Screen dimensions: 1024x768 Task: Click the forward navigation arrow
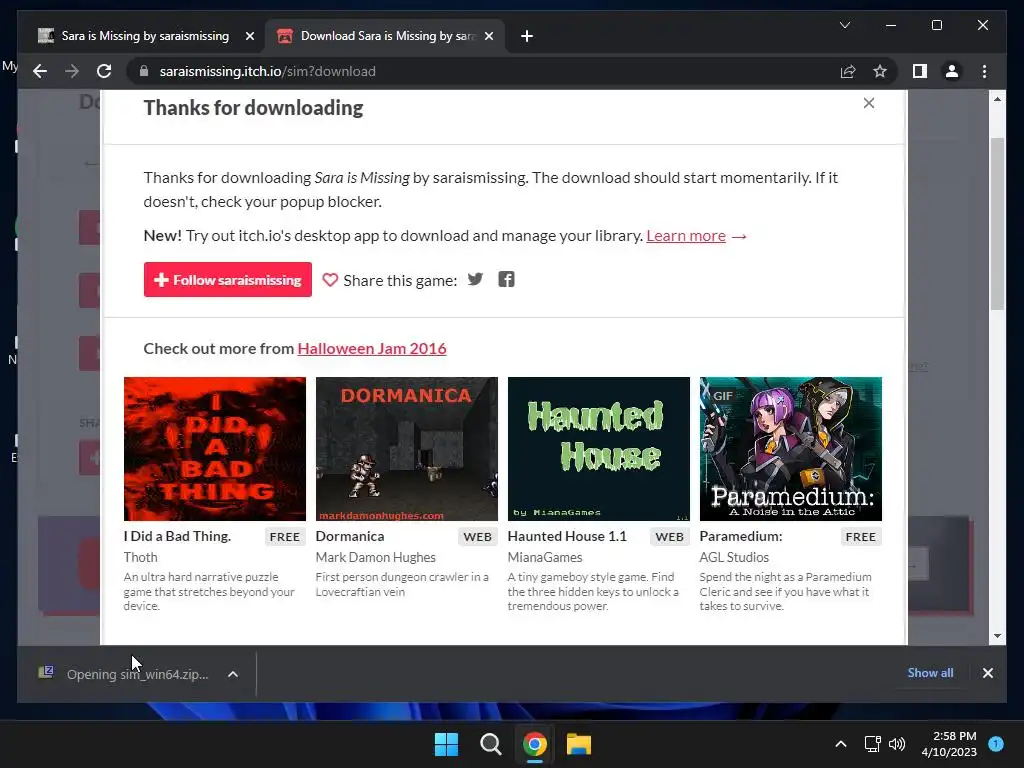click(72, 71)
